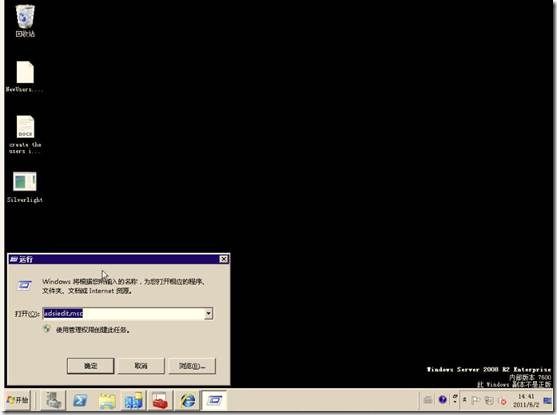Close the 运行 (Run) dialog
The image size is (557, 415).
223,259
